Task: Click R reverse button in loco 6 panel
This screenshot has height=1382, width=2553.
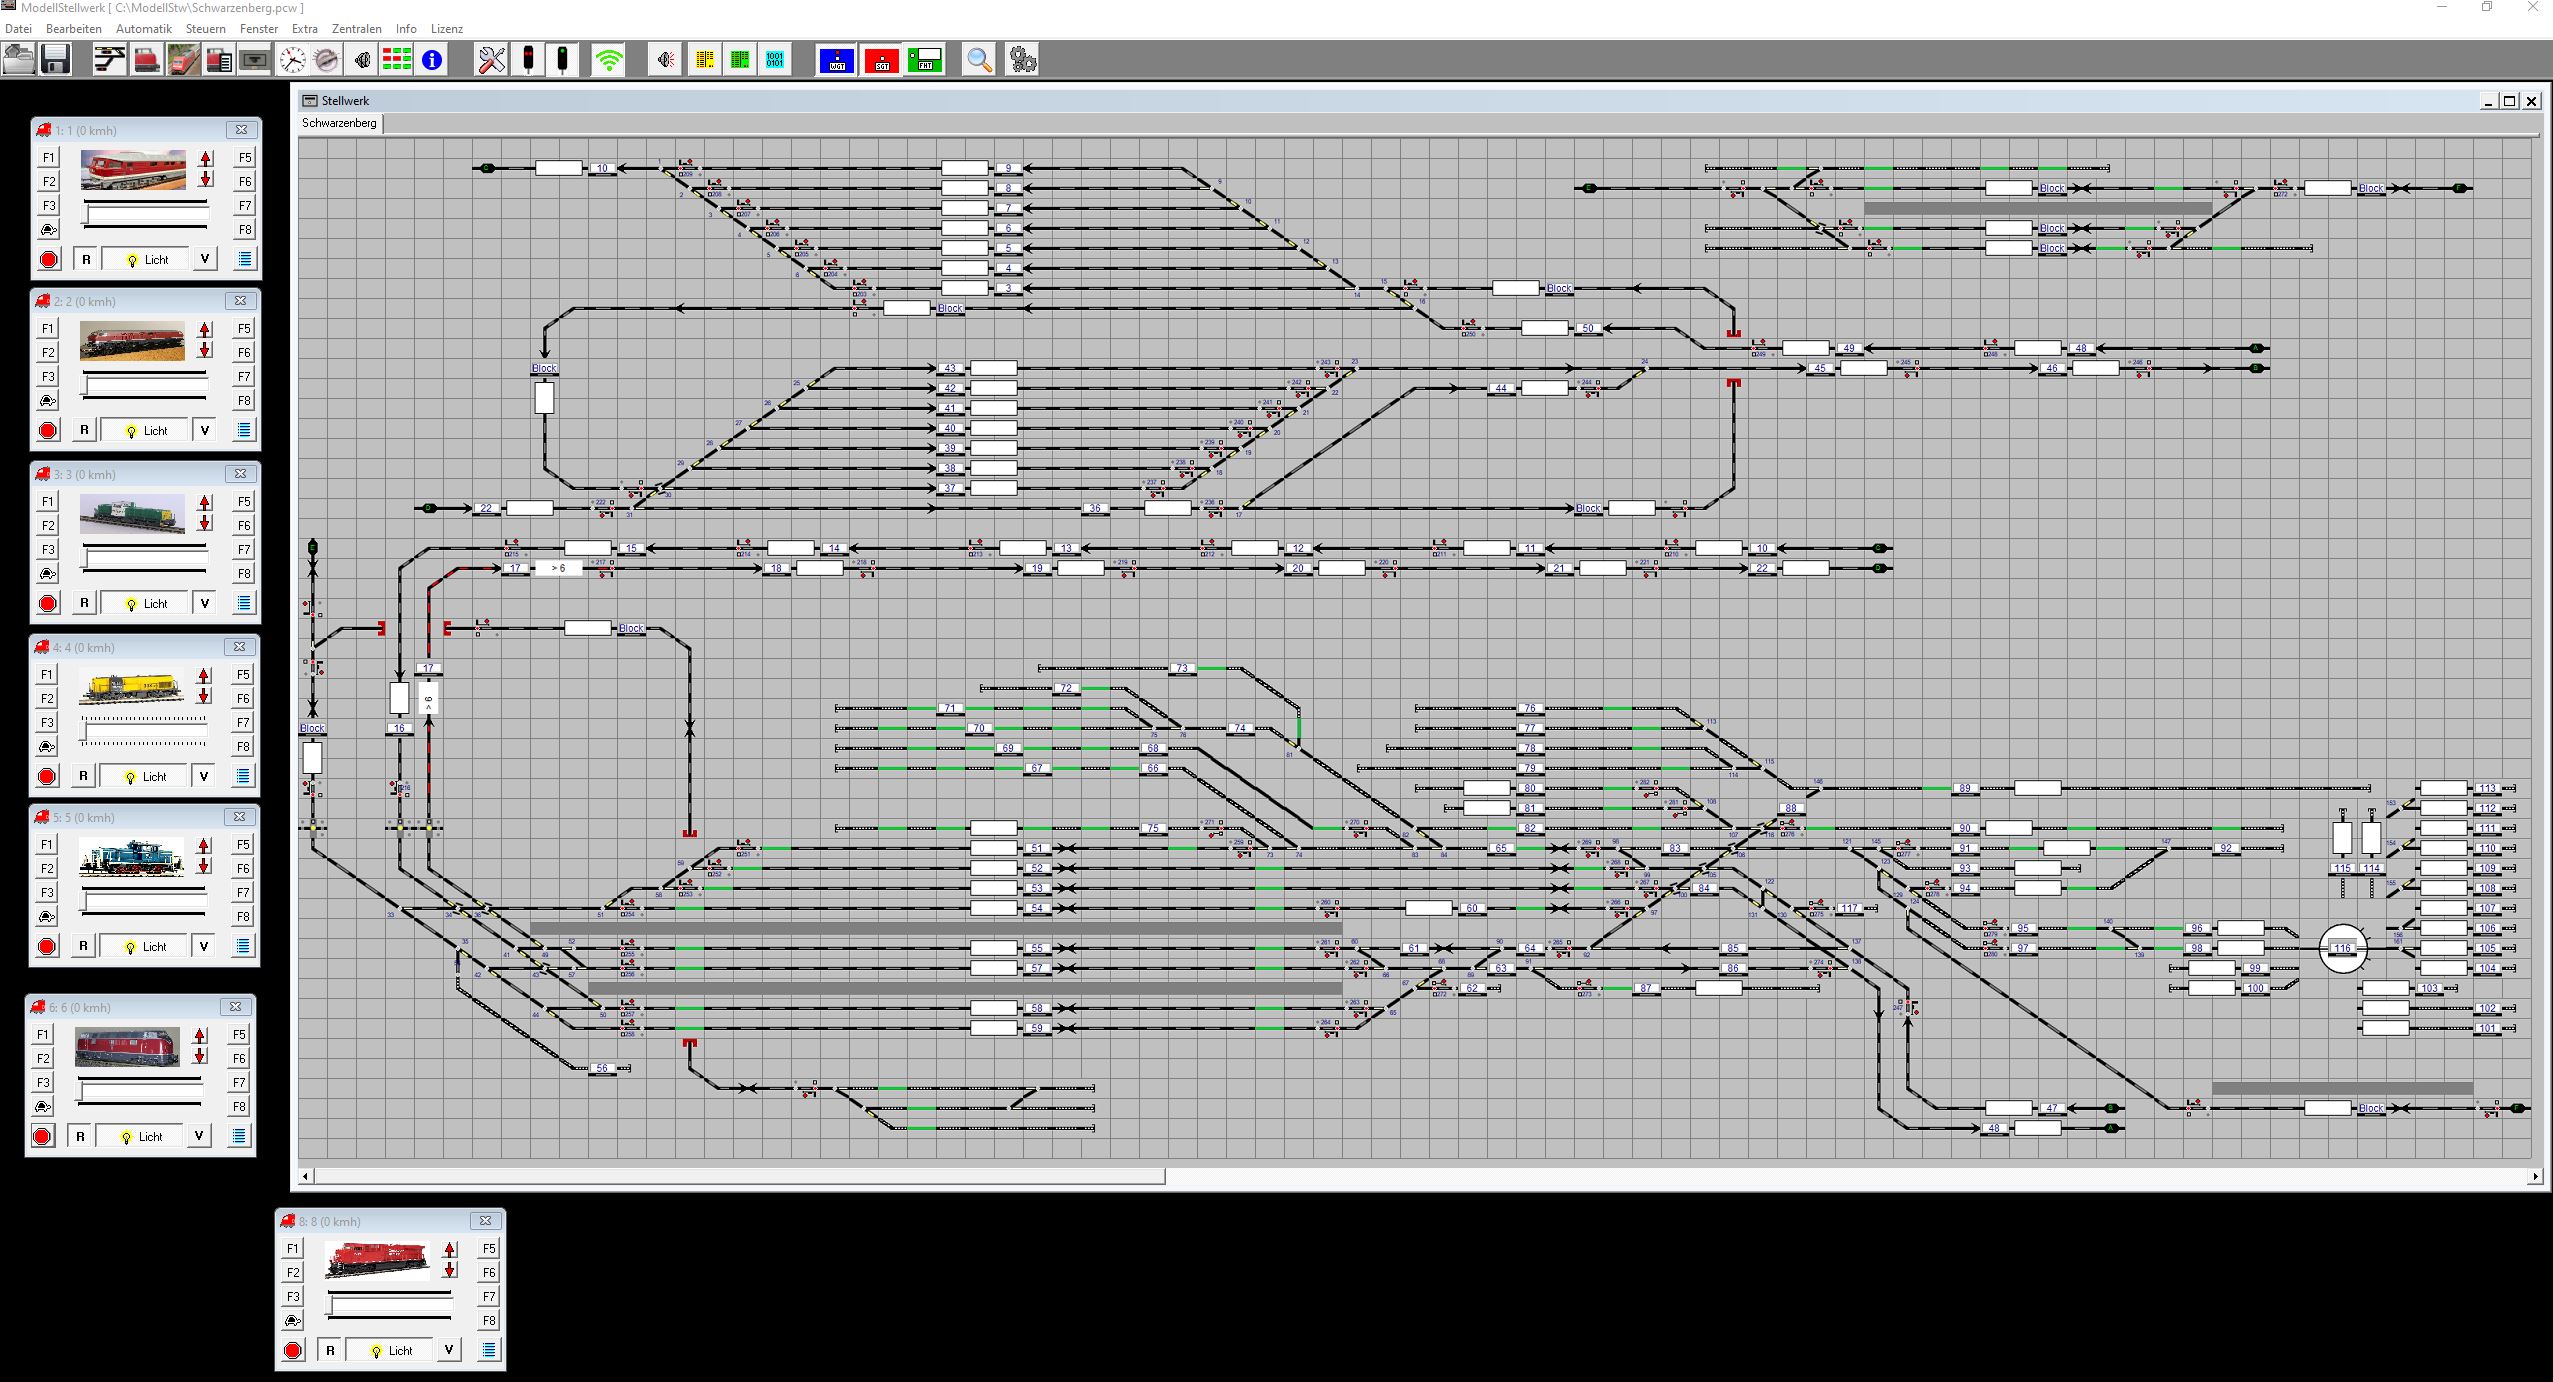Action: coord(80,1136)
